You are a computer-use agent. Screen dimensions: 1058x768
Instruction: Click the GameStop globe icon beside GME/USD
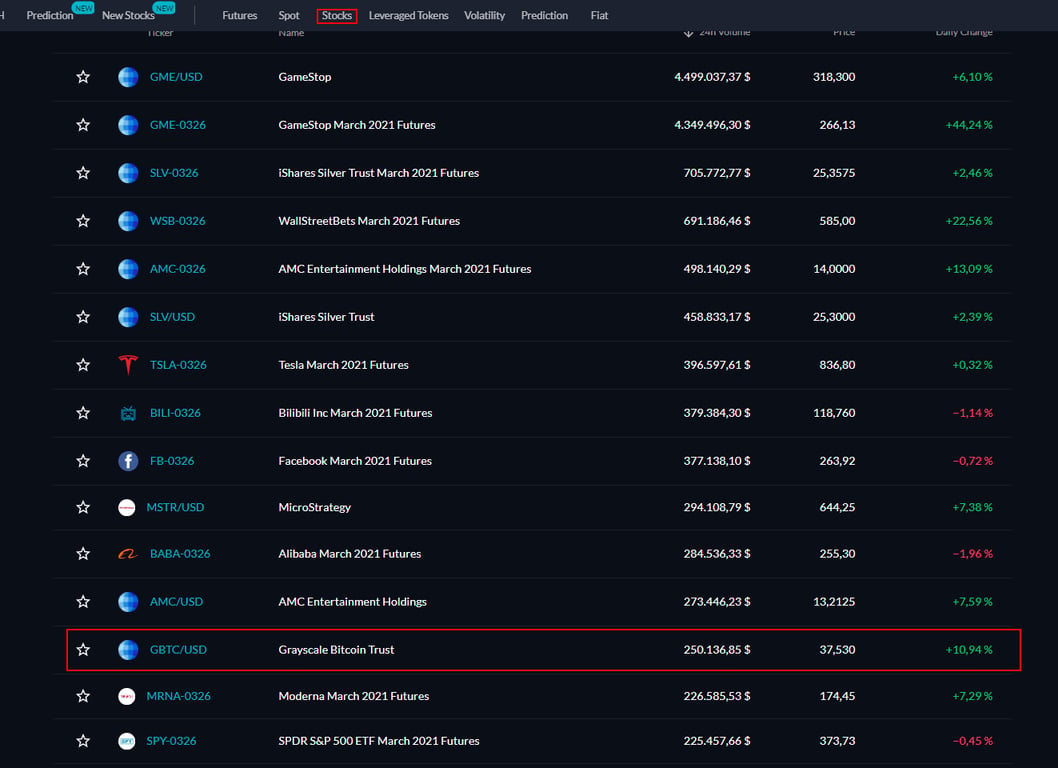pyautogui.click(x=128, y=77)
